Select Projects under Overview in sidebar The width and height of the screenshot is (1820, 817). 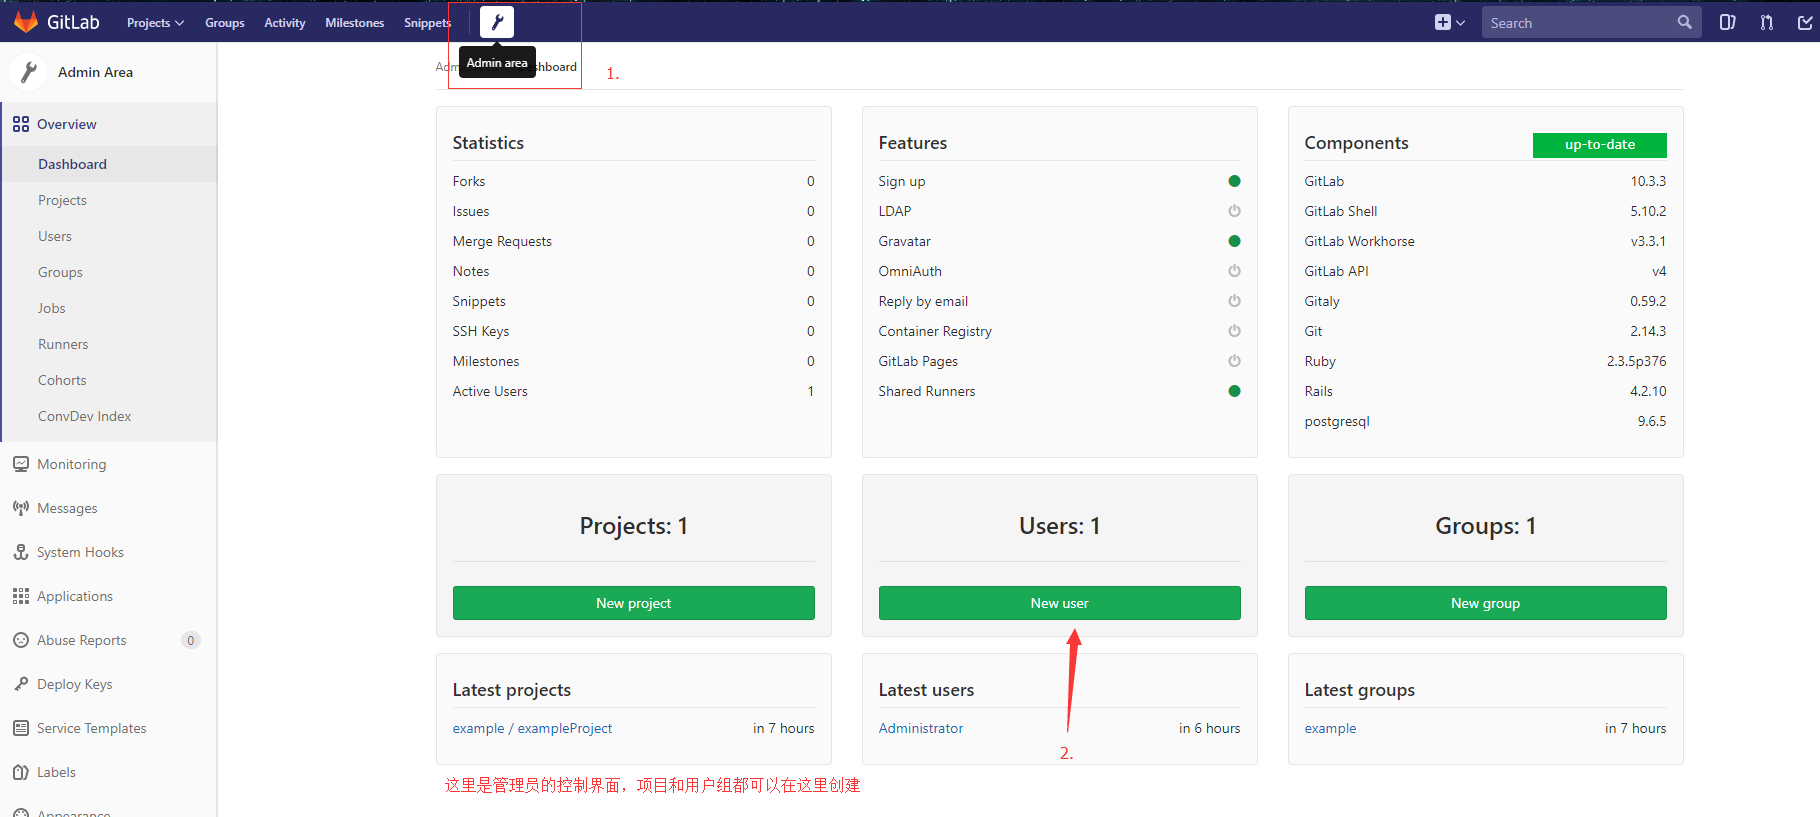(108, 200)
